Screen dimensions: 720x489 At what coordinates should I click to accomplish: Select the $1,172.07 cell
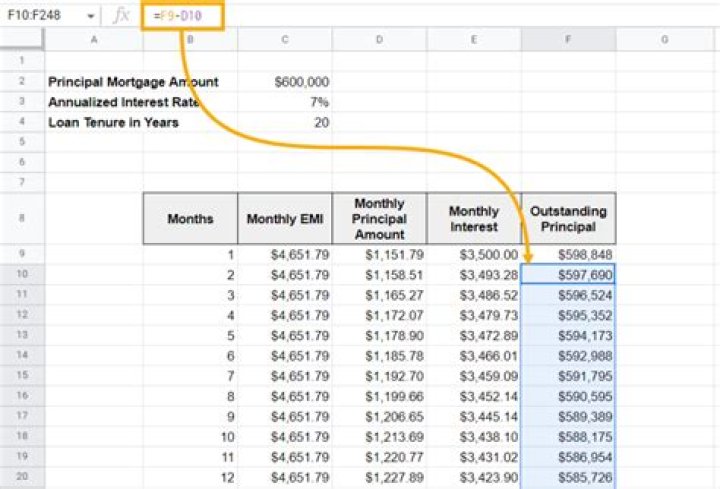pos(379,315)
